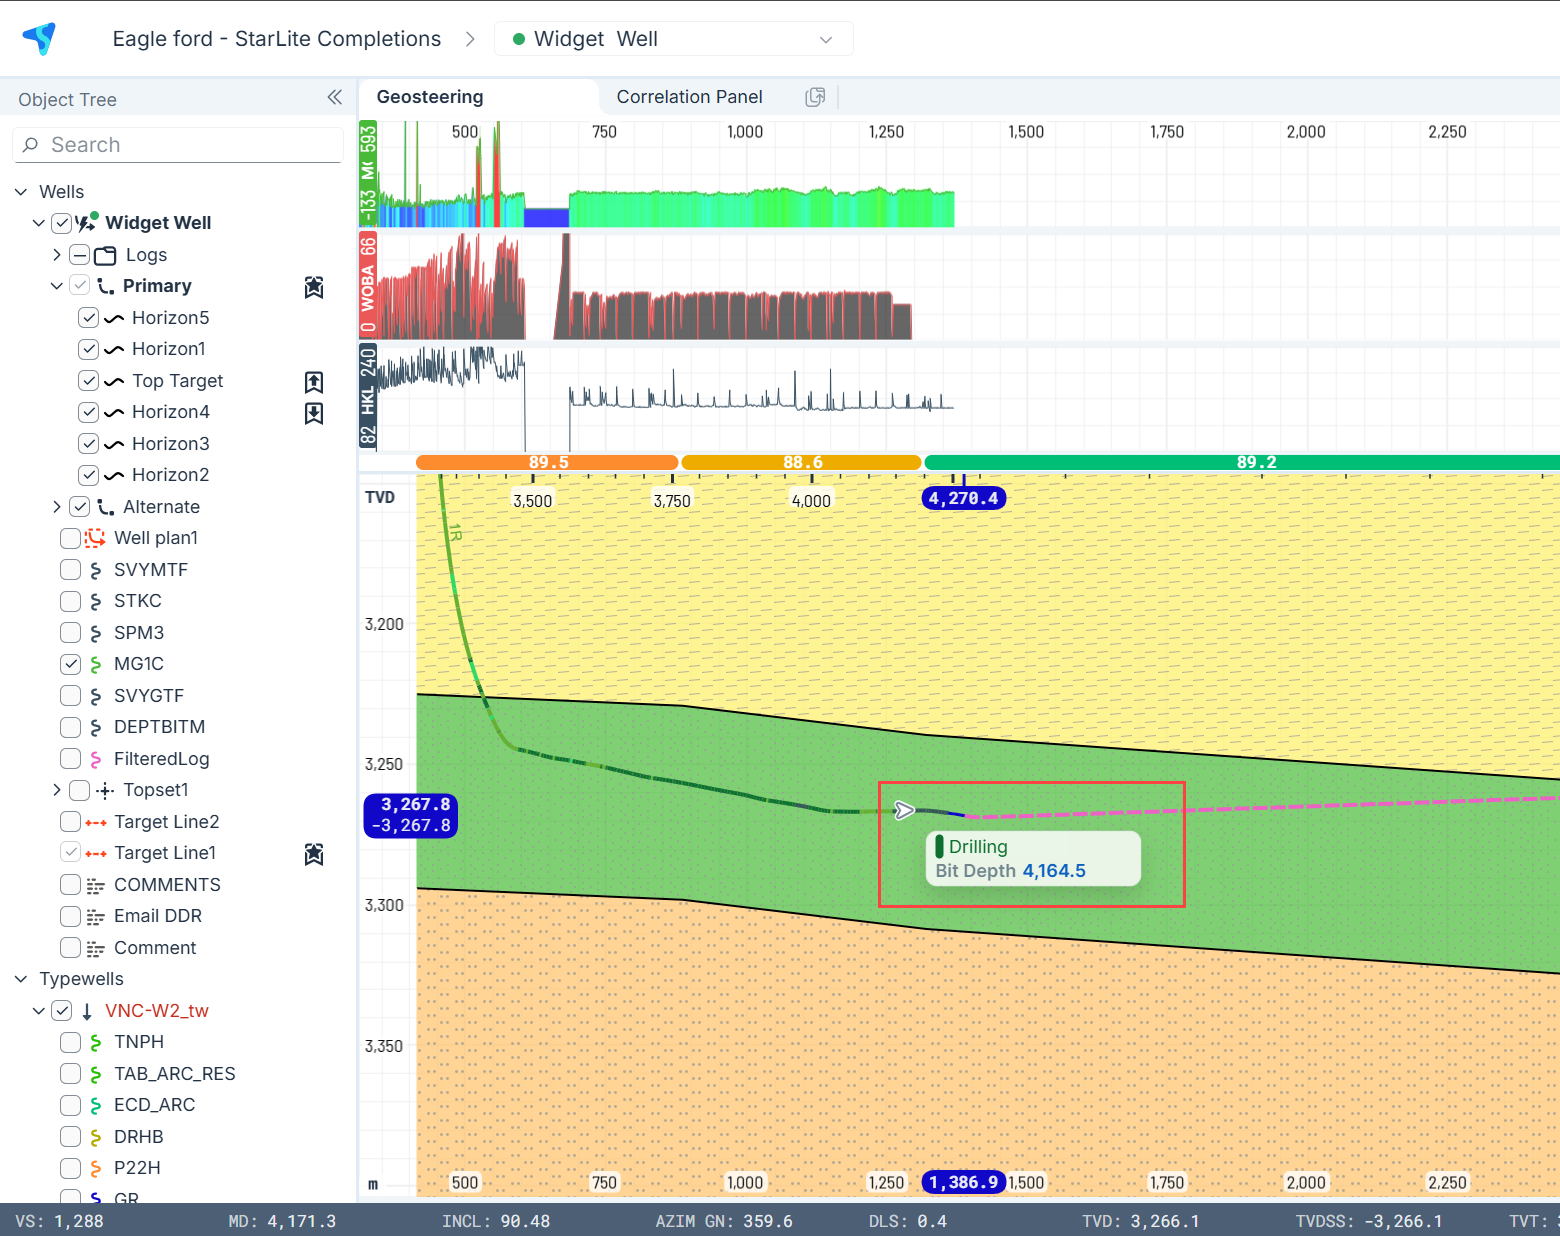Open Eagle ford - StarLite Completions breadcrumb
The height and width of the screenshot is (1236, 1560).
277,39
